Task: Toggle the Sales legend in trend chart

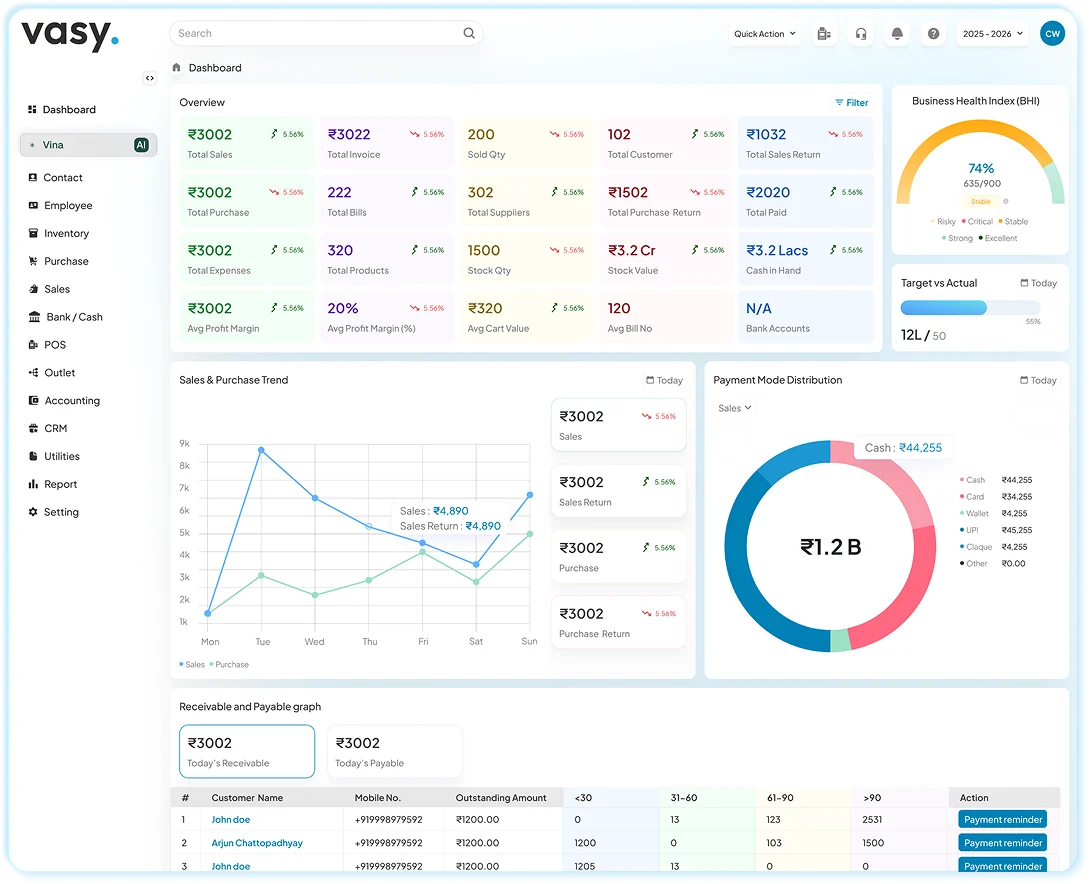Action: click(x=192, y=664)
